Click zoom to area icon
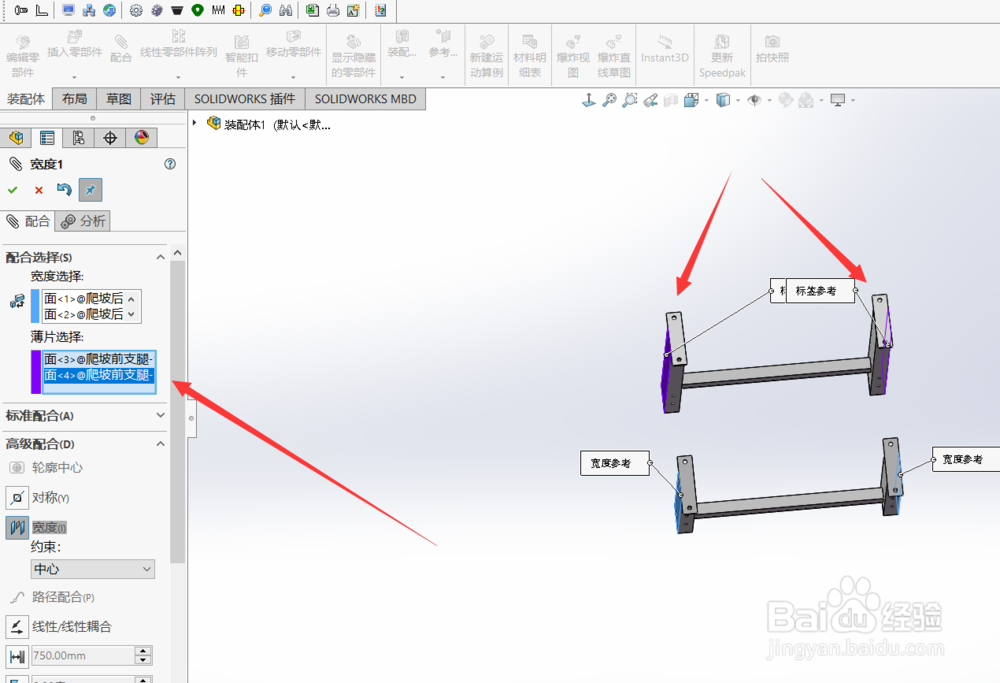This screenshot has height=683, width=1000. coord(629,100)
